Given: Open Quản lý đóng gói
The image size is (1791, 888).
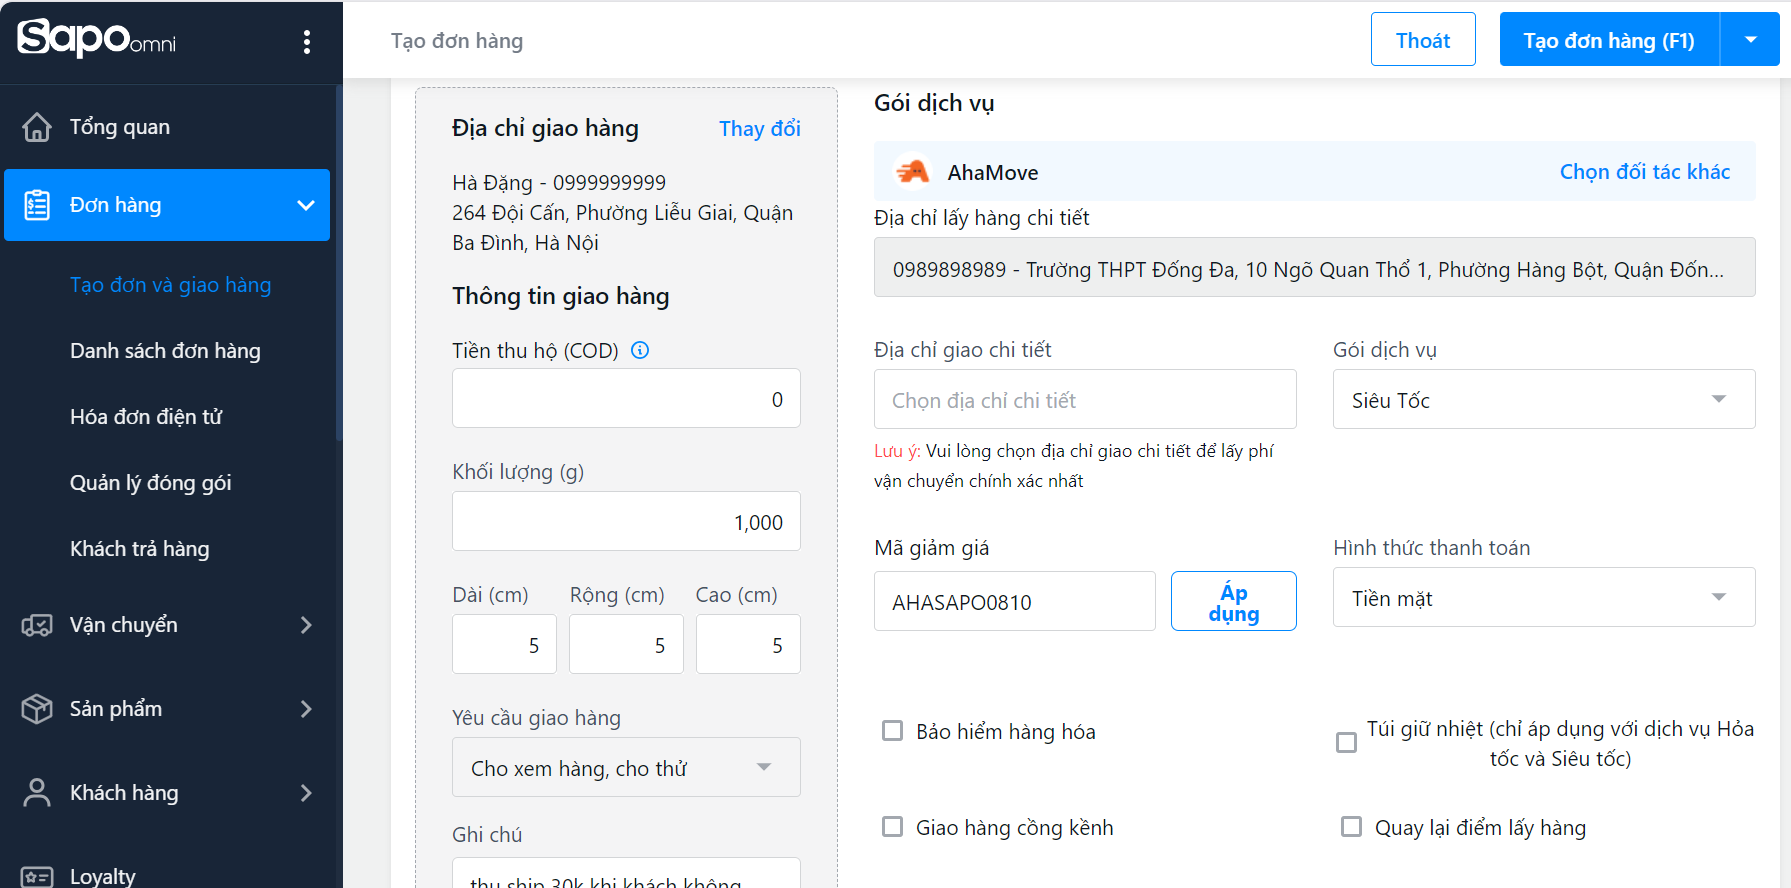Looking at the screenshot, I should click(x=150, y=483).
